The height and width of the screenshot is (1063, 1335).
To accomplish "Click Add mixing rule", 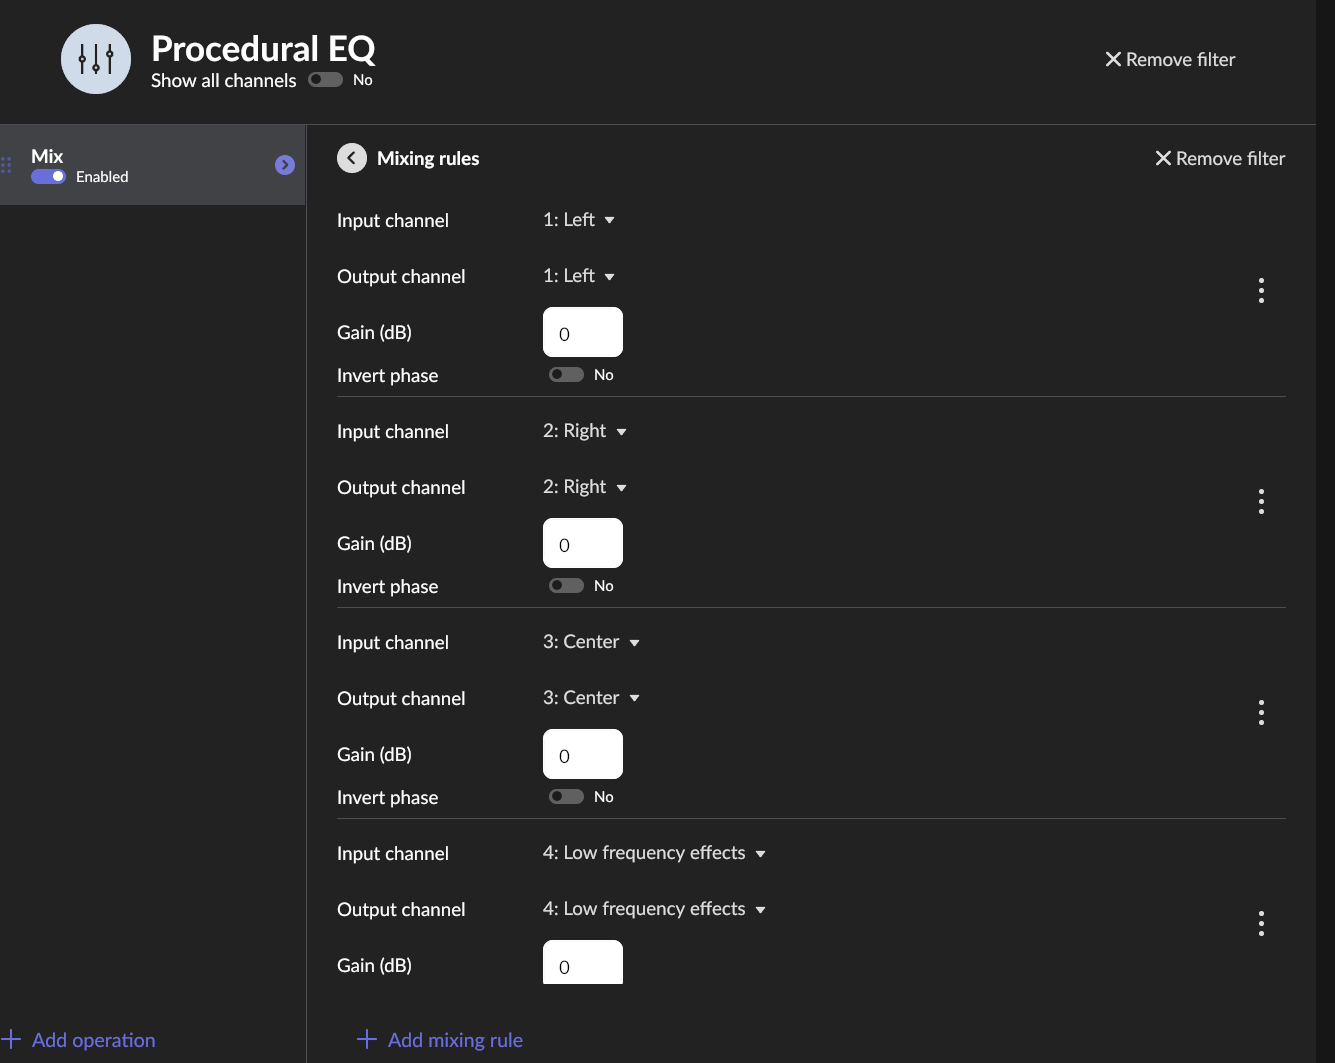I will click(440, 1040).
